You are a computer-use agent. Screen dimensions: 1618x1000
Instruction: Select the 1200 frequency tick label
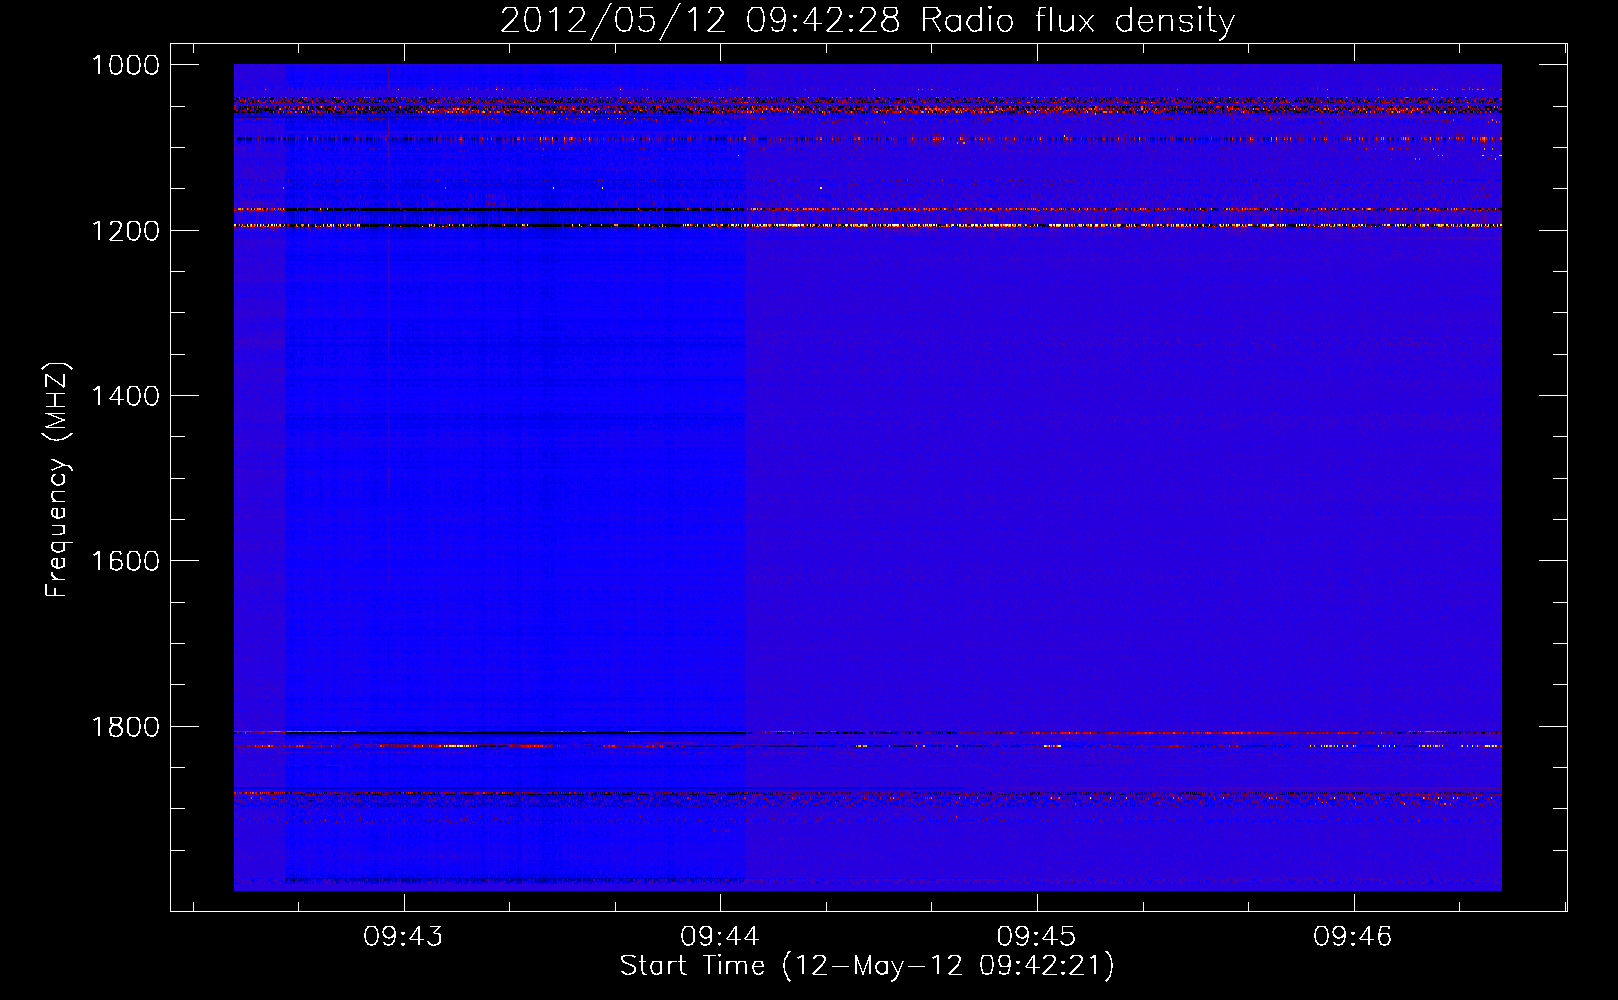coord(125,231)
